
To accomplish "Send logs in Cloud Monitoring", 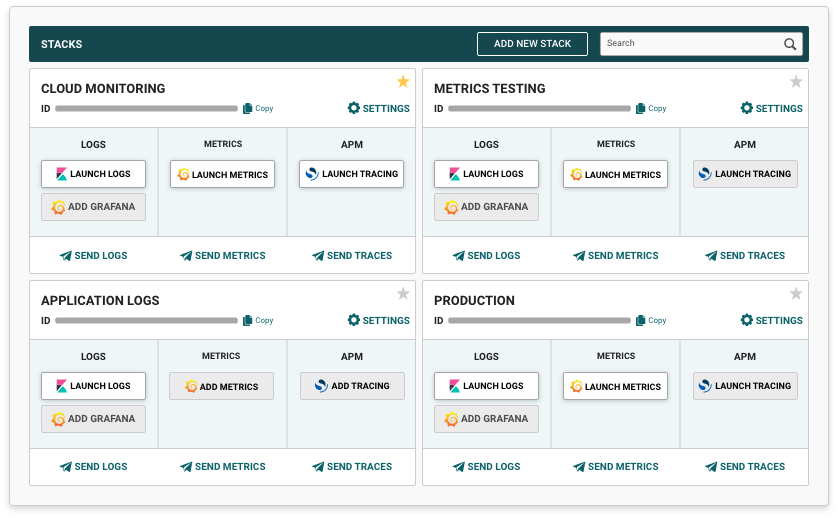I will [94, 256].
